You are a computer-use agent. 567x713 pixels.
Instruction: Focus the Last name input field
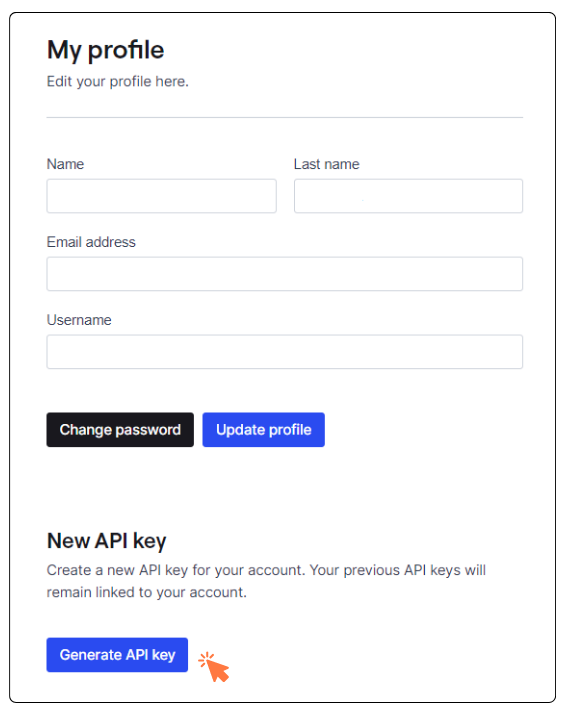pyautogui.click(x=408, y=196)
